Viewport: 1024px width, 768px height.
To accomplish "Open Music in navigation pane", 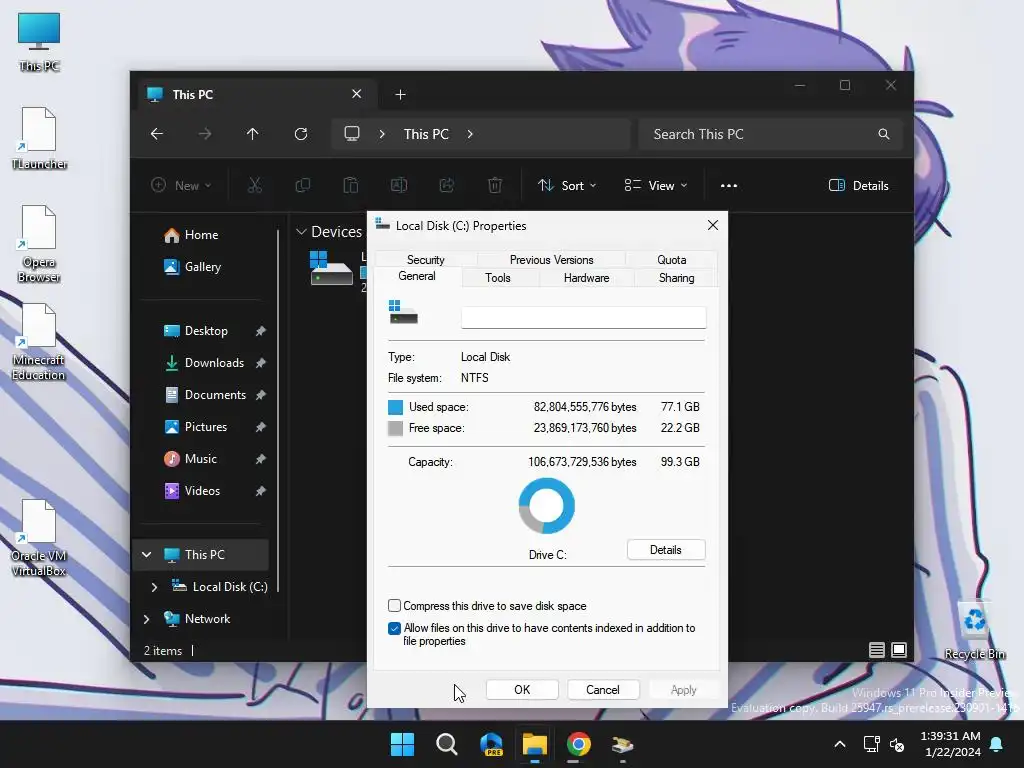I will 200,458.
